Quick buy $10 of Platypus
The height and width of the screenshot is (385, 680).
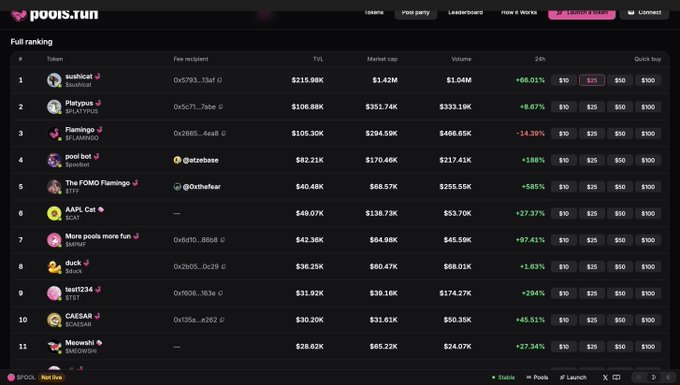coord(564,107)
